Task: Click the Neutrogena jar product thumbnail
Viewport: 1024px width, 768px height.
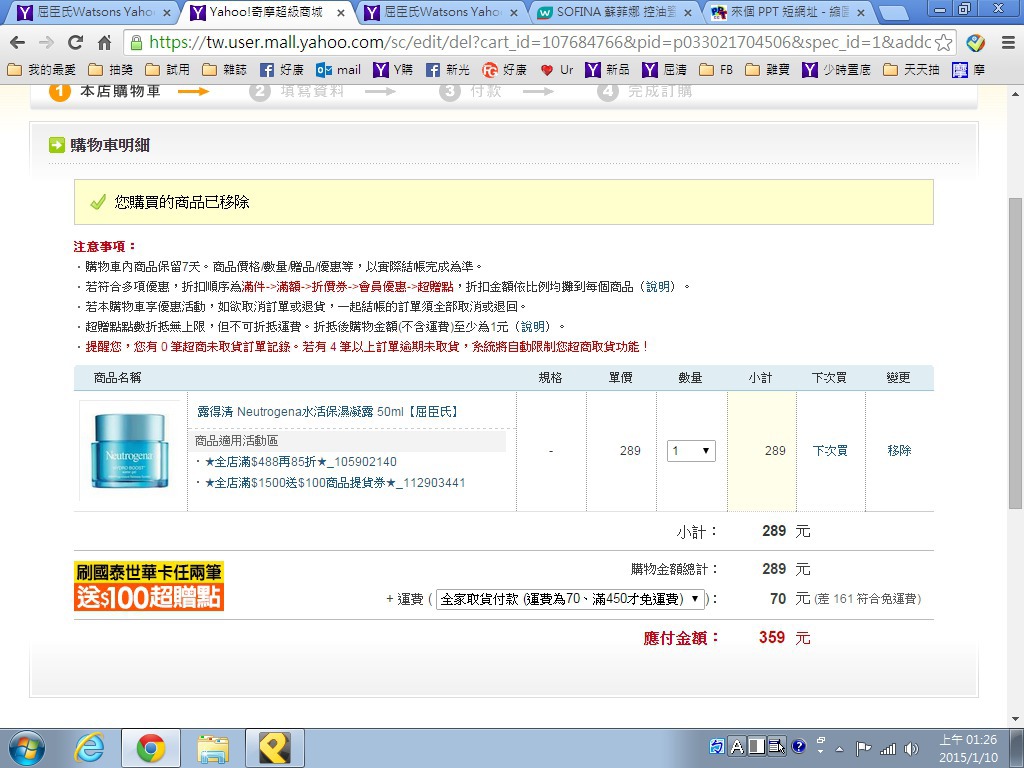Action: pyautogui.click(x=130, y=451)
